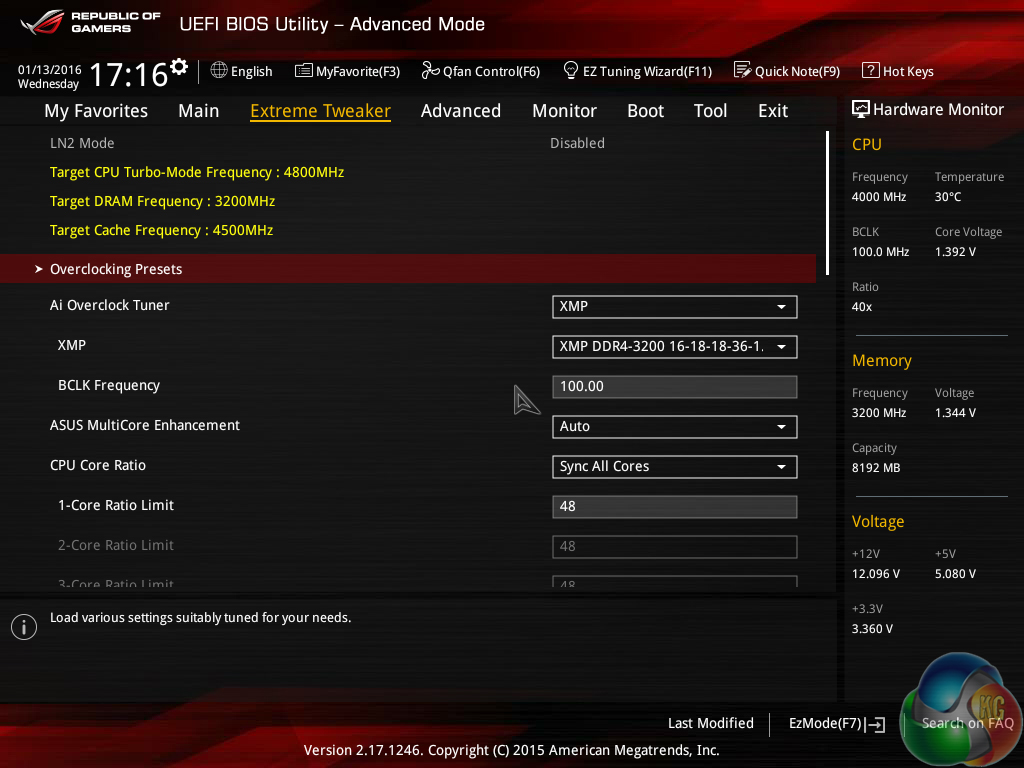Click the 01/13/2016 date text
Screen dimensions: 1024x768
coord(50,70)
